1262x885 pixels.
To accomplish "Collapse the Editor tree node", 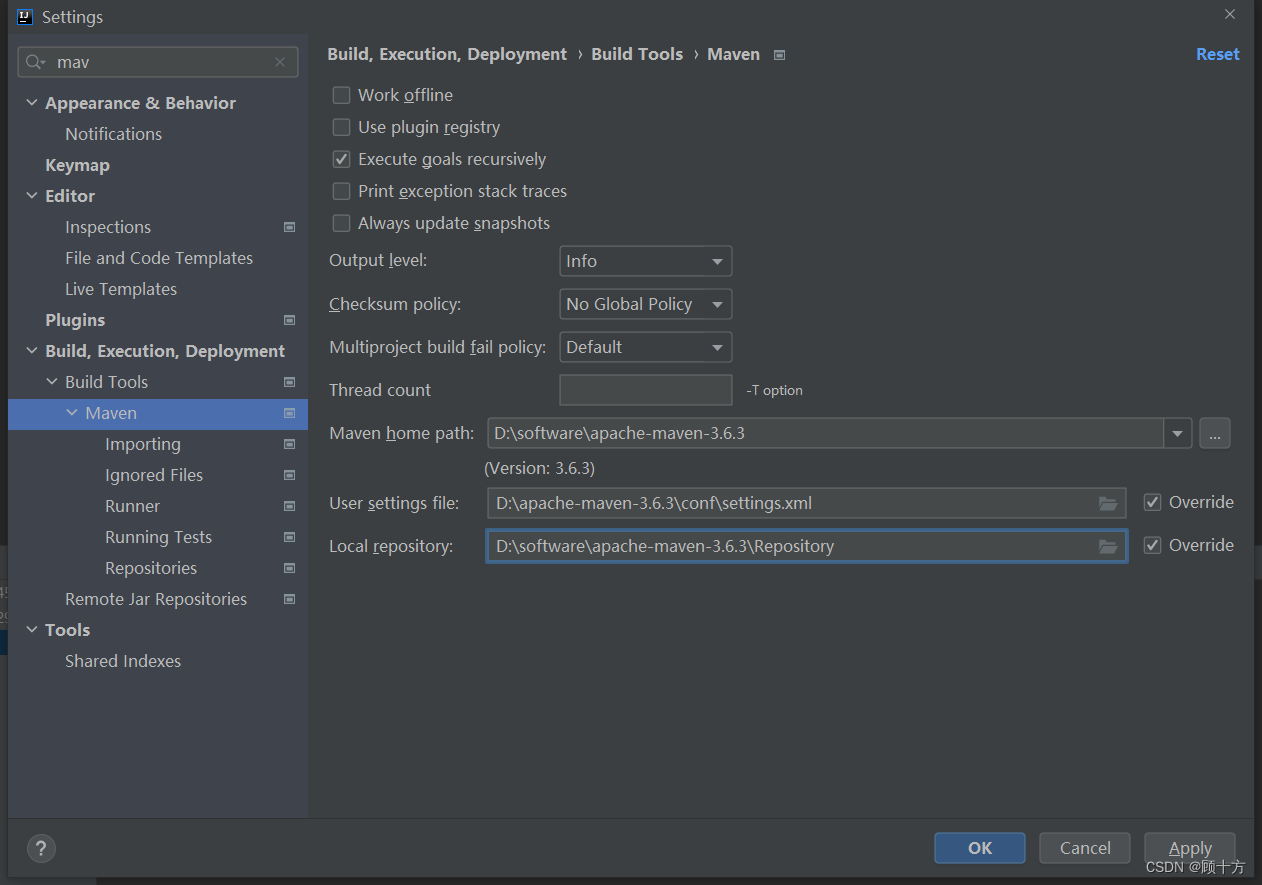I will (x=32, y=196).
